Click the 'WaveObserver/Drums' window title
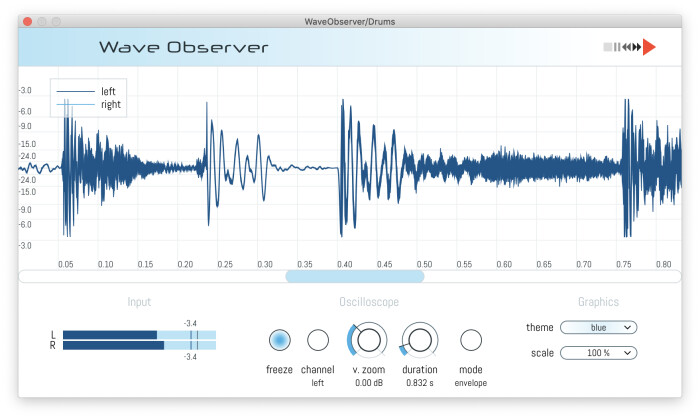Image resolution: width=700 pixels, height=419 pixels. (x=350, y=21)
